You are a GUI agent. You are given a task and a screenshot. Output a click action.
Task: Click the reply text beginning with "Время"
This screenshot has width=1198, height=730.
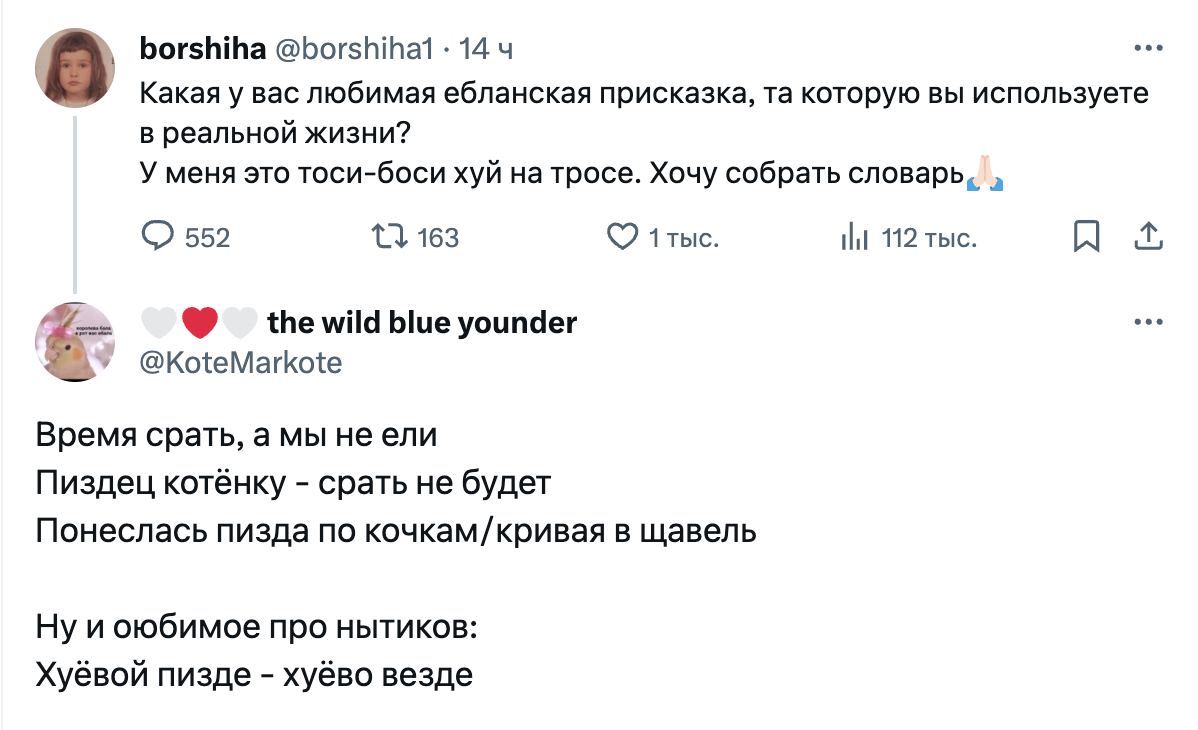click(x=237, y=437)
